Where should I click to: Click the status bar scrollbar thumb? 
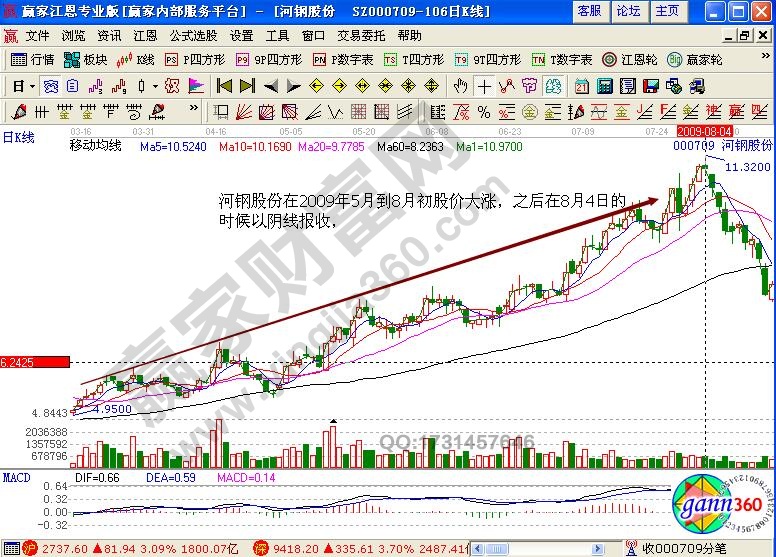click(496, 549)
